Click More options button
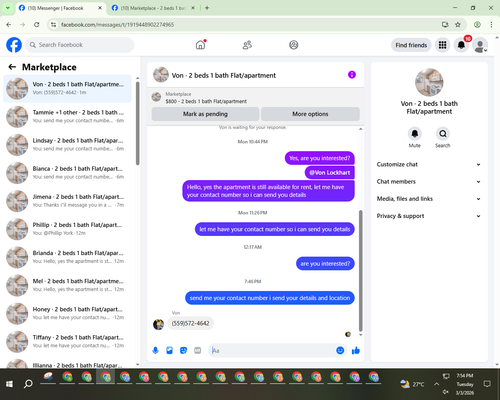Viewport: 500px width, 400px height. [310, 114]
